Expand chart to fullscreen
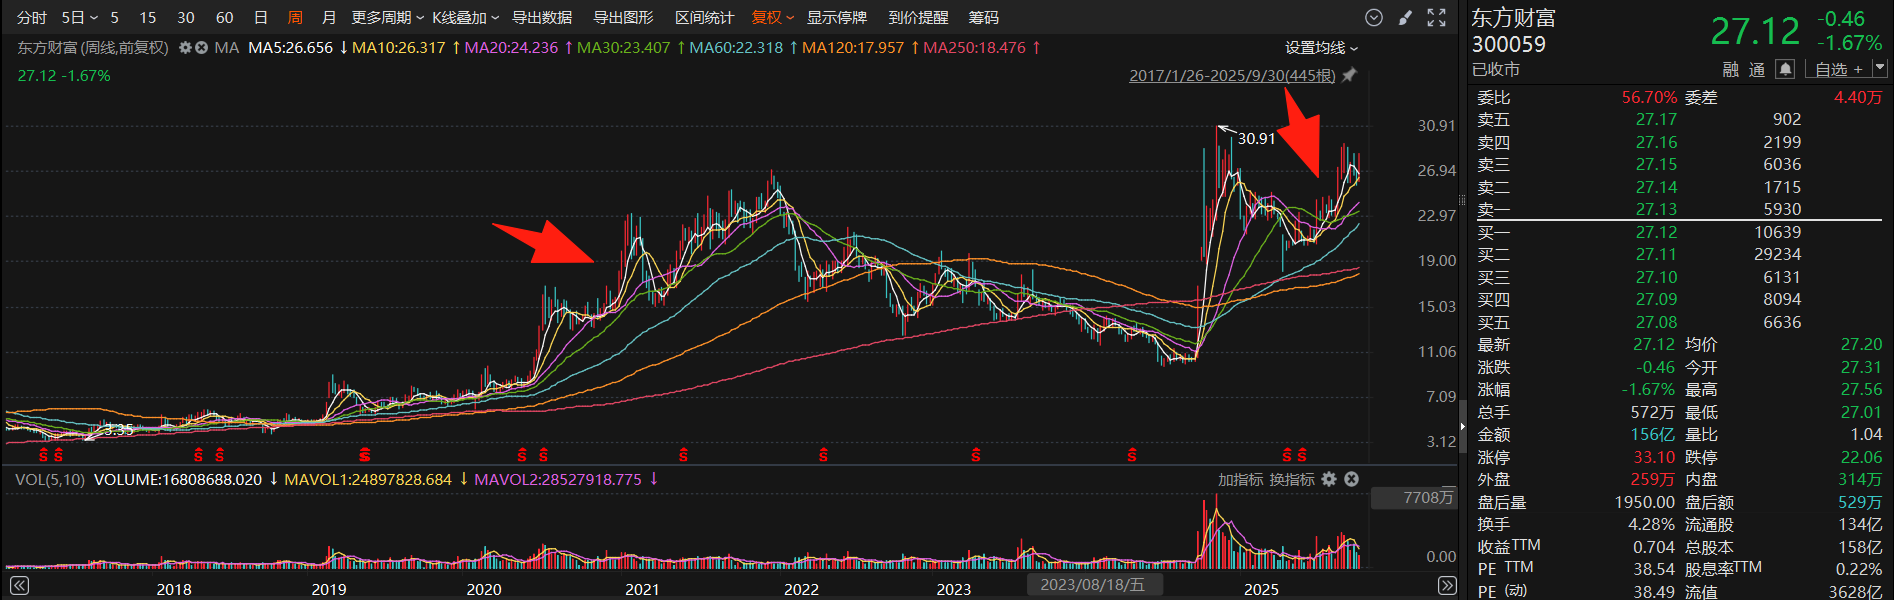 click(1437, 18)
